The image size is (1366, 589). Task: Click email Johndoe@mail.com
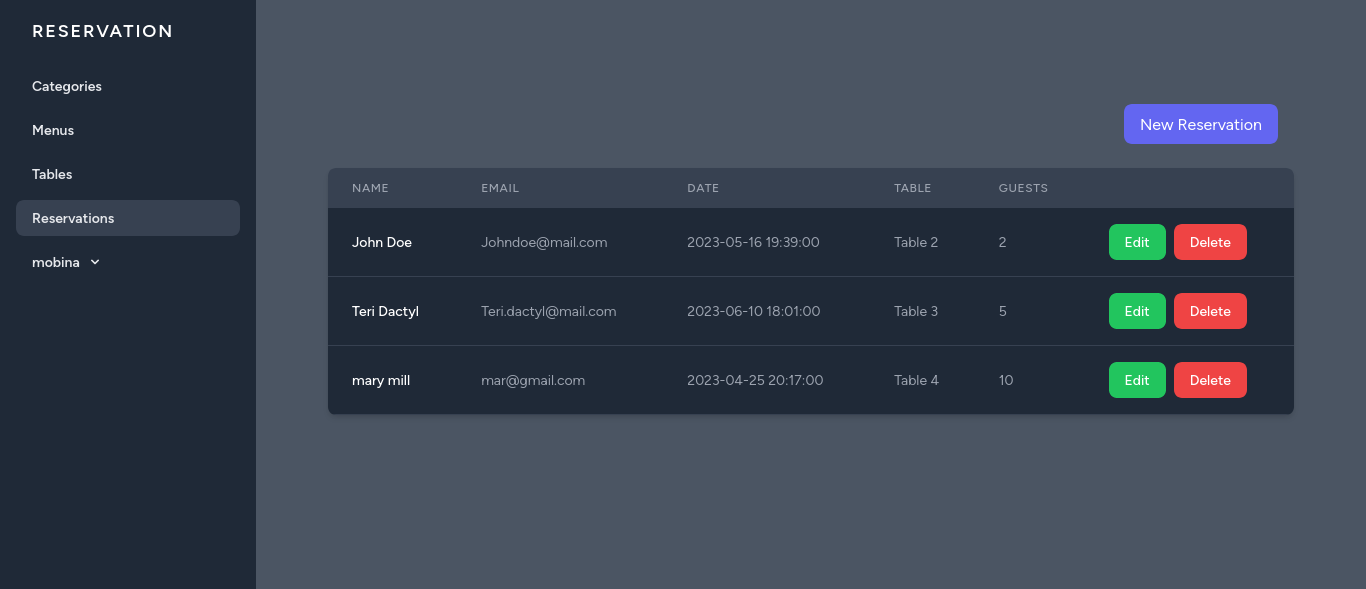[544, 242]
